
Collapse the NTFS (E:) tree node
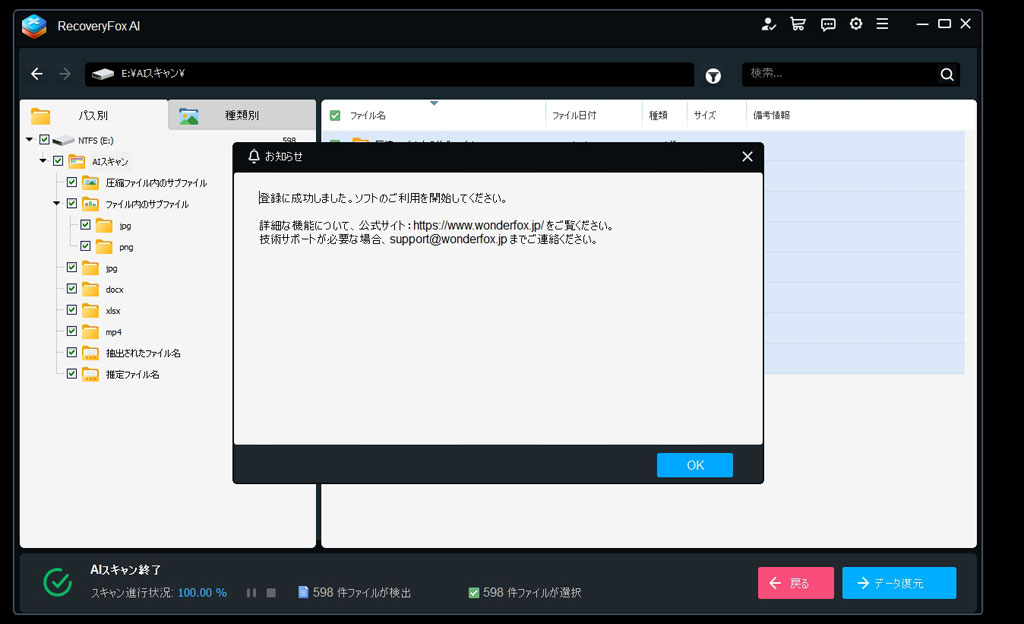pyautogui.click(x=30, y=140)
